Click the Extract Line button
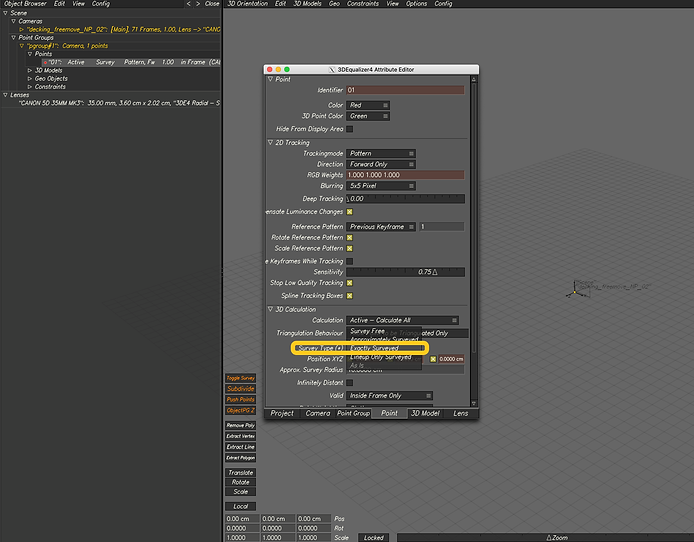This screenshot has height=542, width=694. click(x=240, y=447)
